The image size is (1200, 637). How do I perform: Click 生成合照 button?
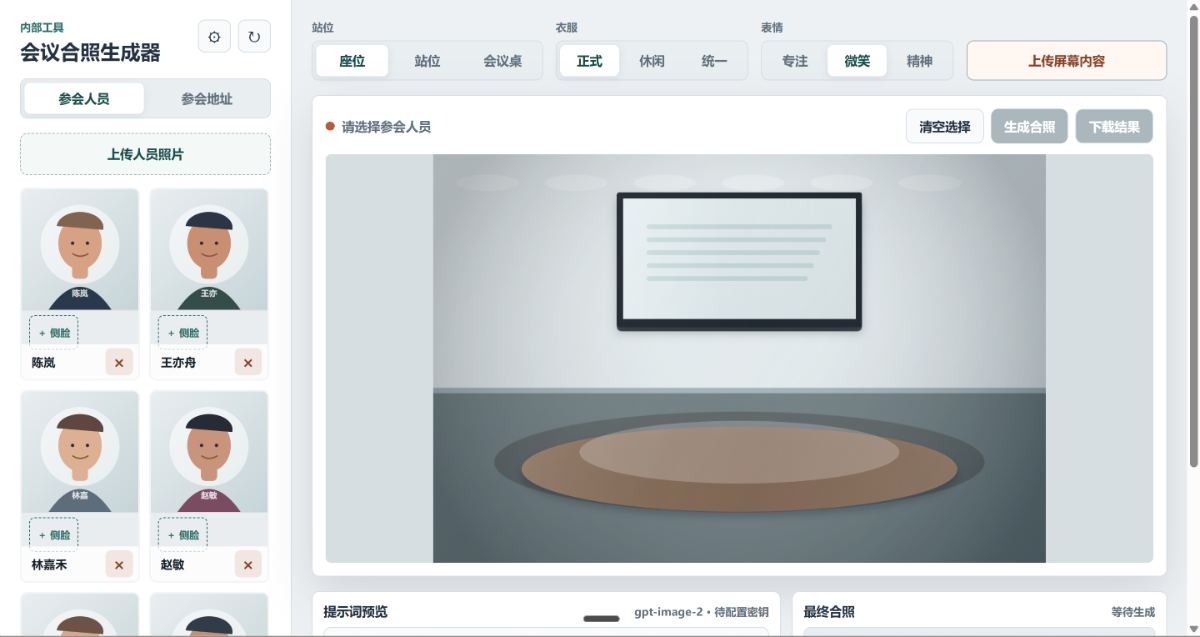coord(1030,127)
